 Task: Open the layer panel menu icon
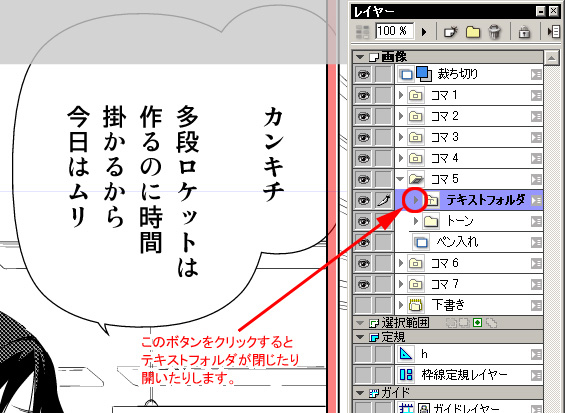pyautogui.click(x=553, y=32)
